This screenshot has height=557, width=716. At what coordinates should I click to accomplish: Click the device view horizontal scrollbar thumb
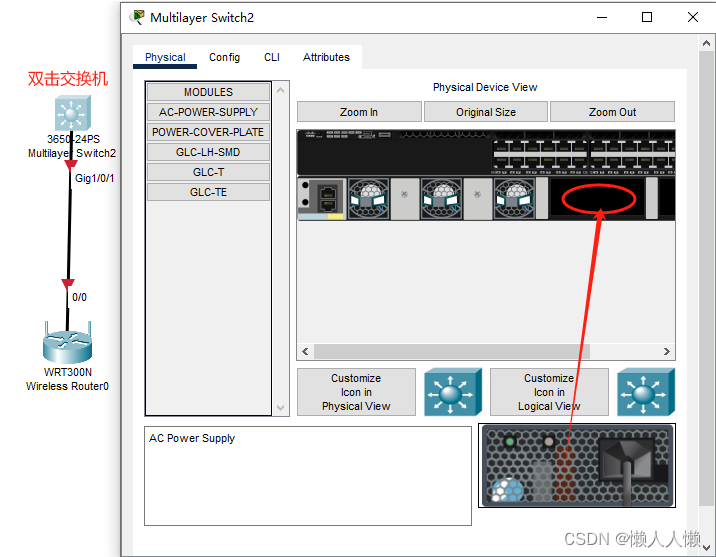click(452, 352)
